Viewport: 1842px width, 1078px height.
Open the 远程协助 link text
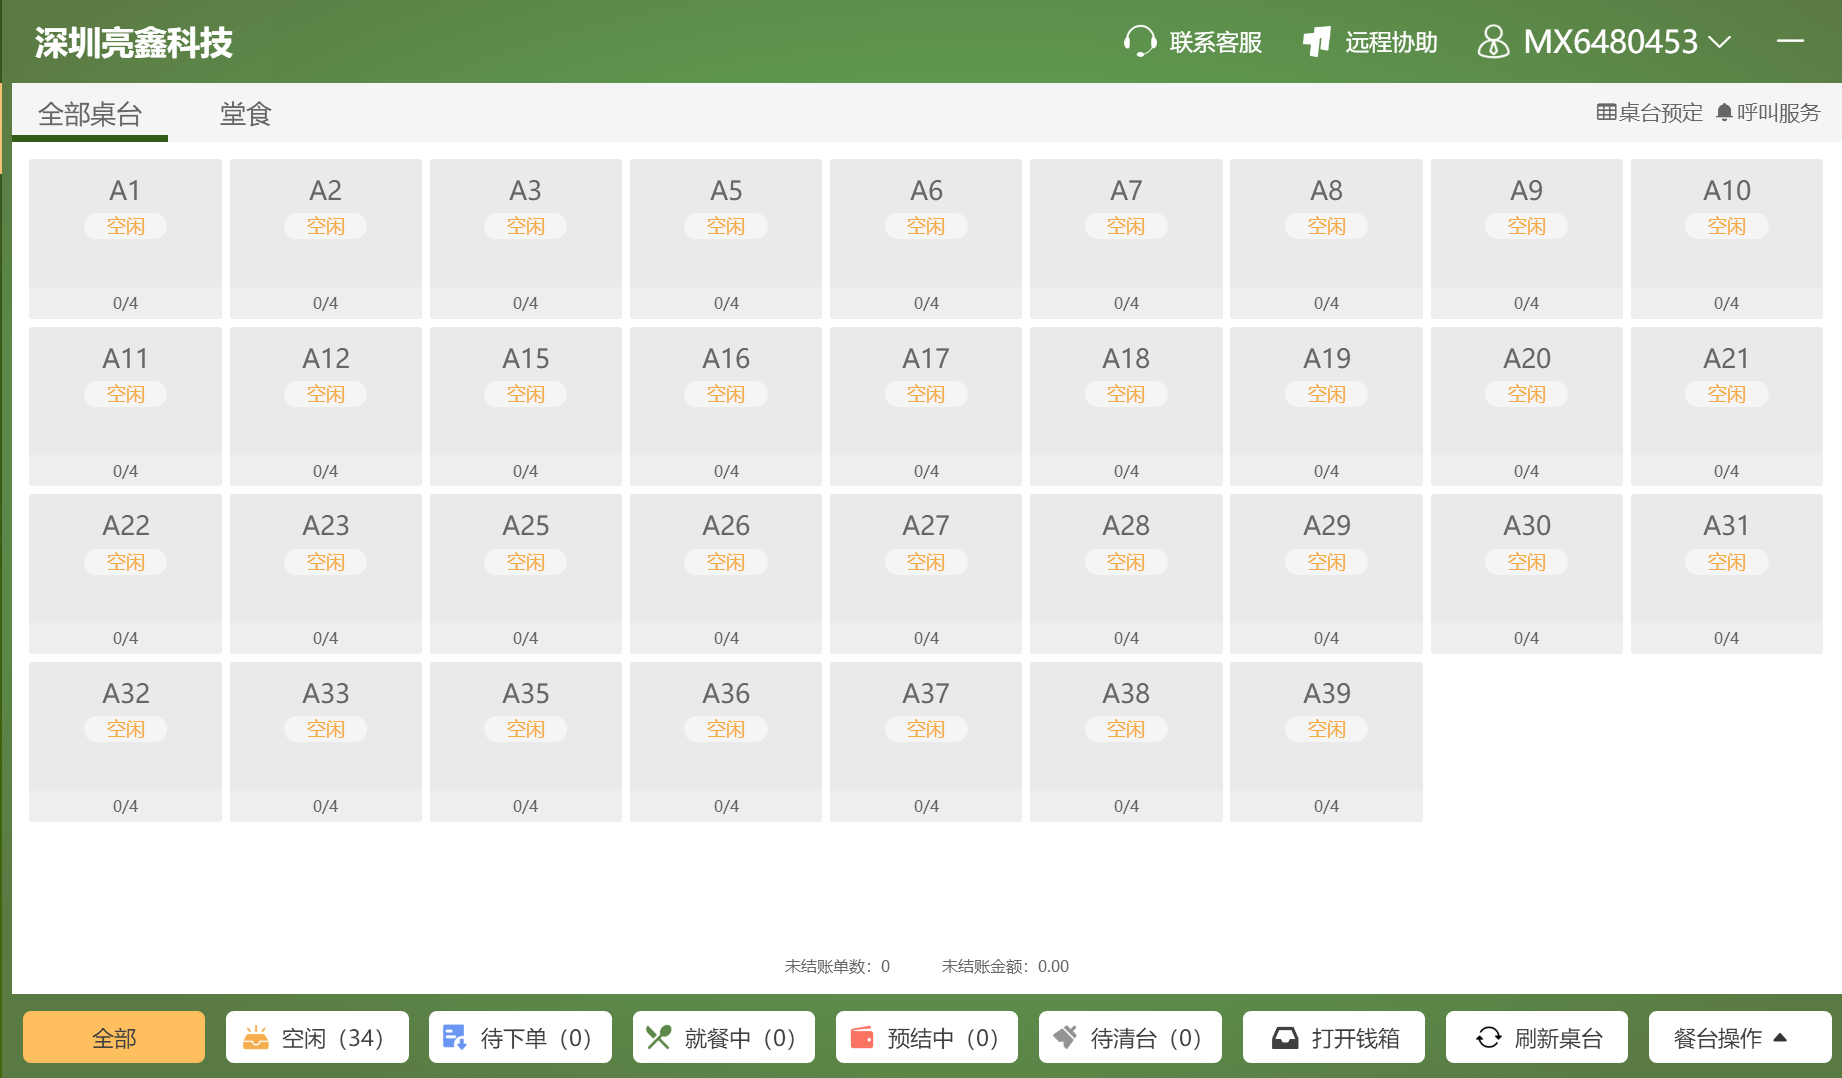[1391, 42]
